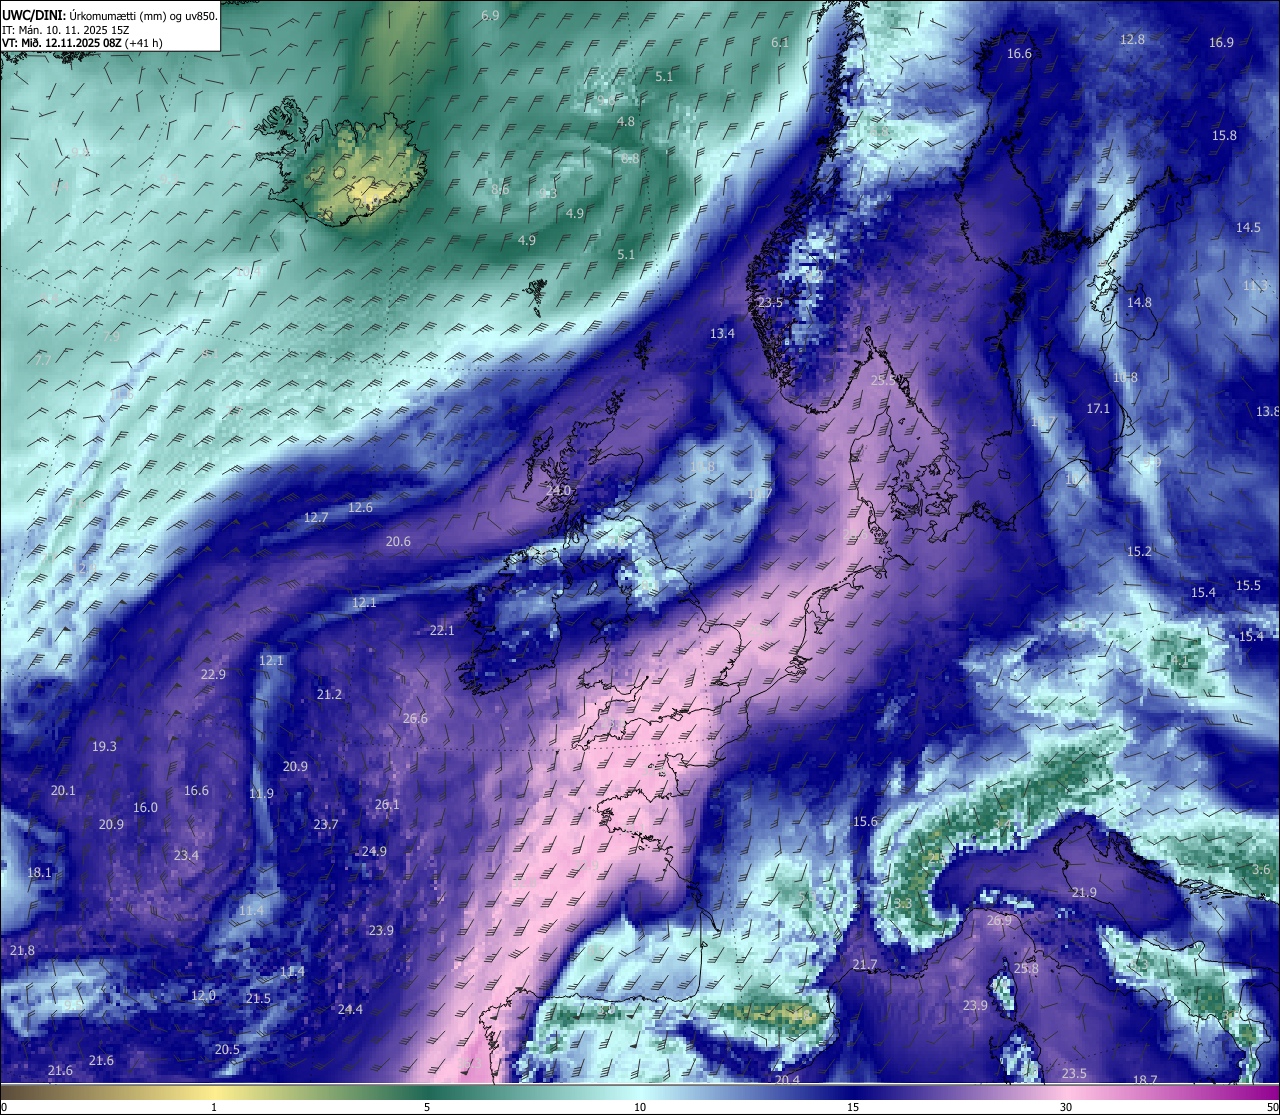Click the 12.0 value label
1280x1115 pixels.
click(203, 996)
